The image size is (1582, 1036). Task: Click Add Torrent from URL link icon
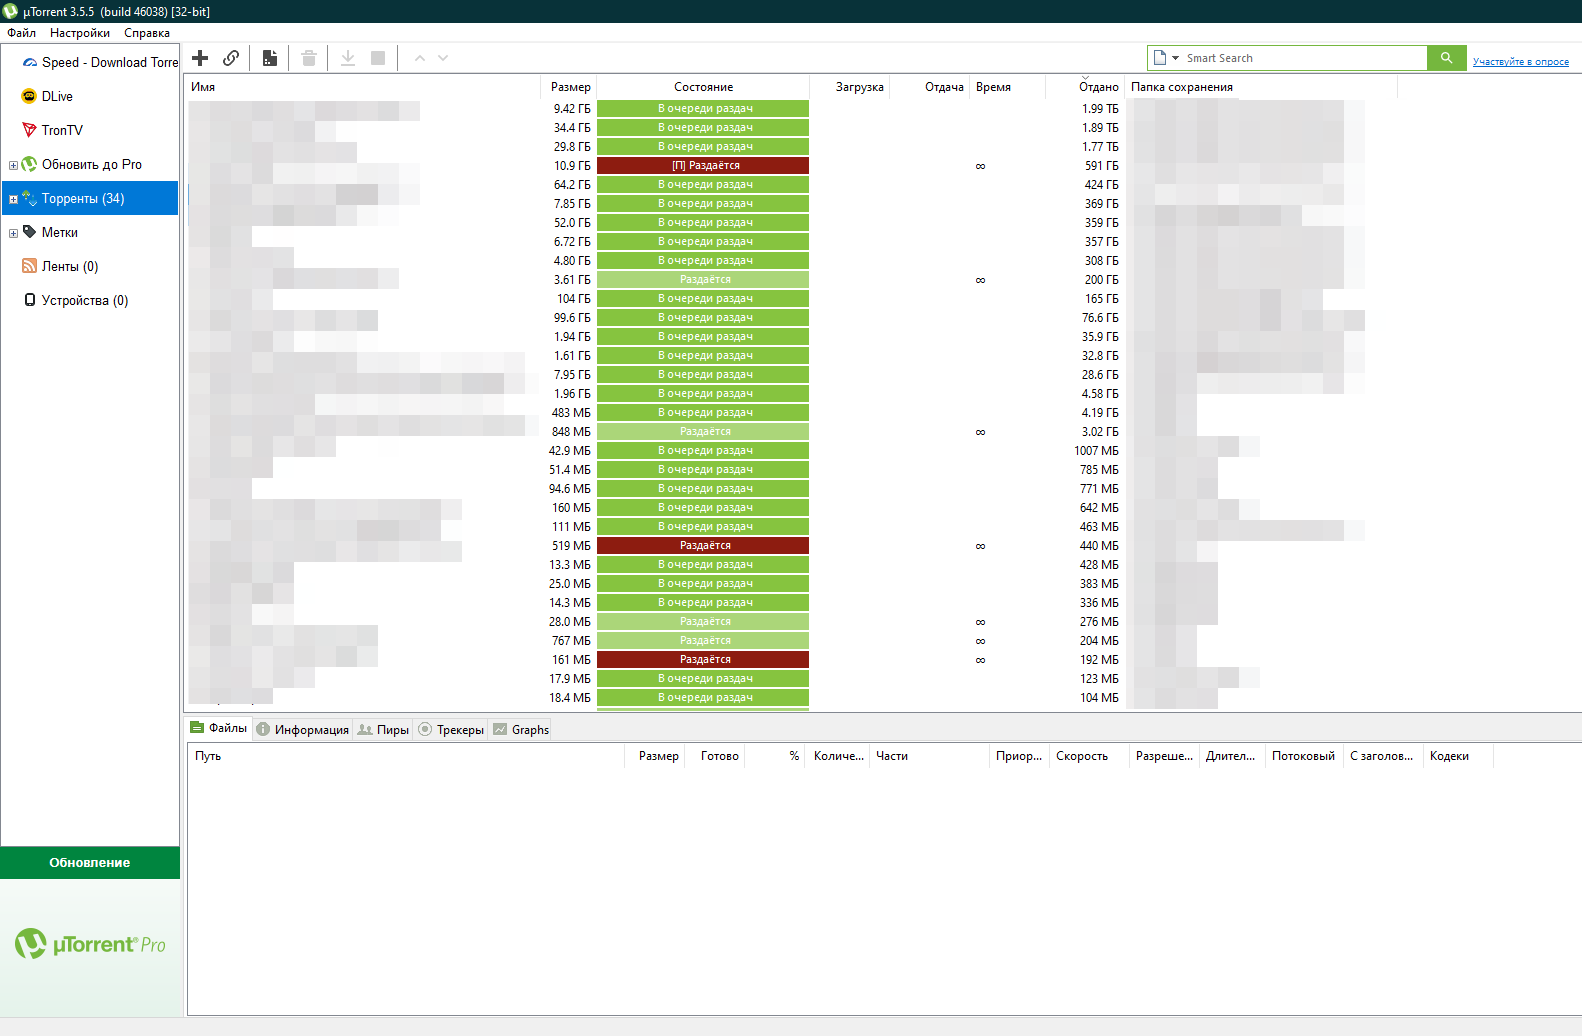pyautogui.click(x=231, y=58)
